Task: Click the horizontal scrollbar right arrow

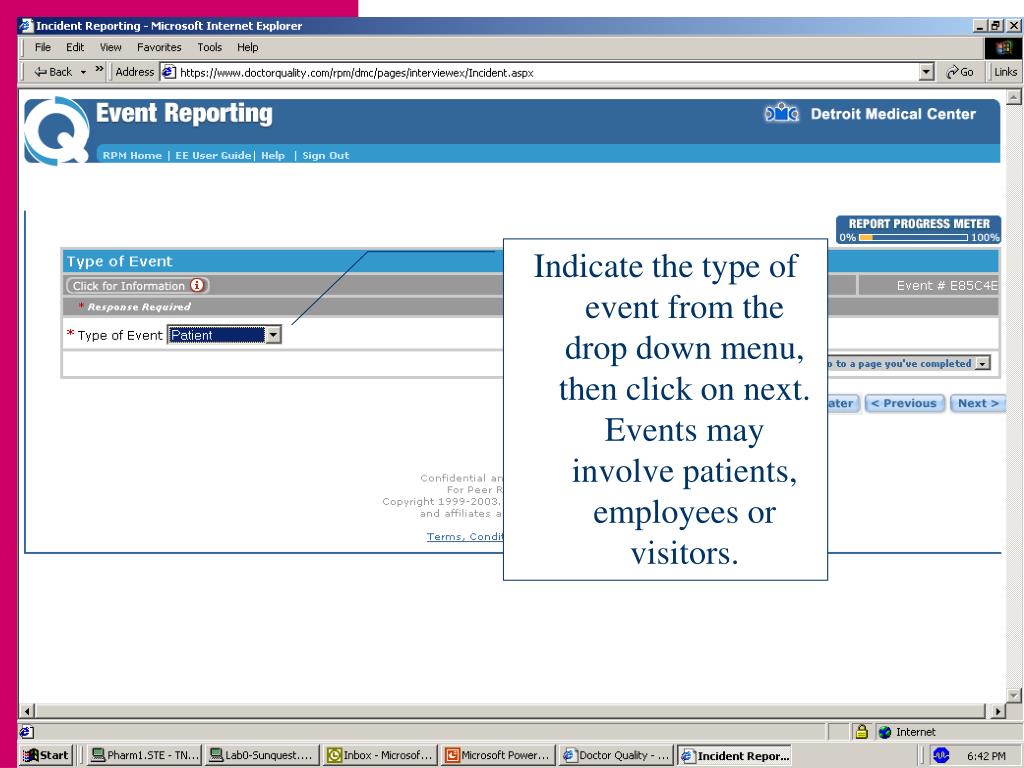Action: tap(999, 711)
